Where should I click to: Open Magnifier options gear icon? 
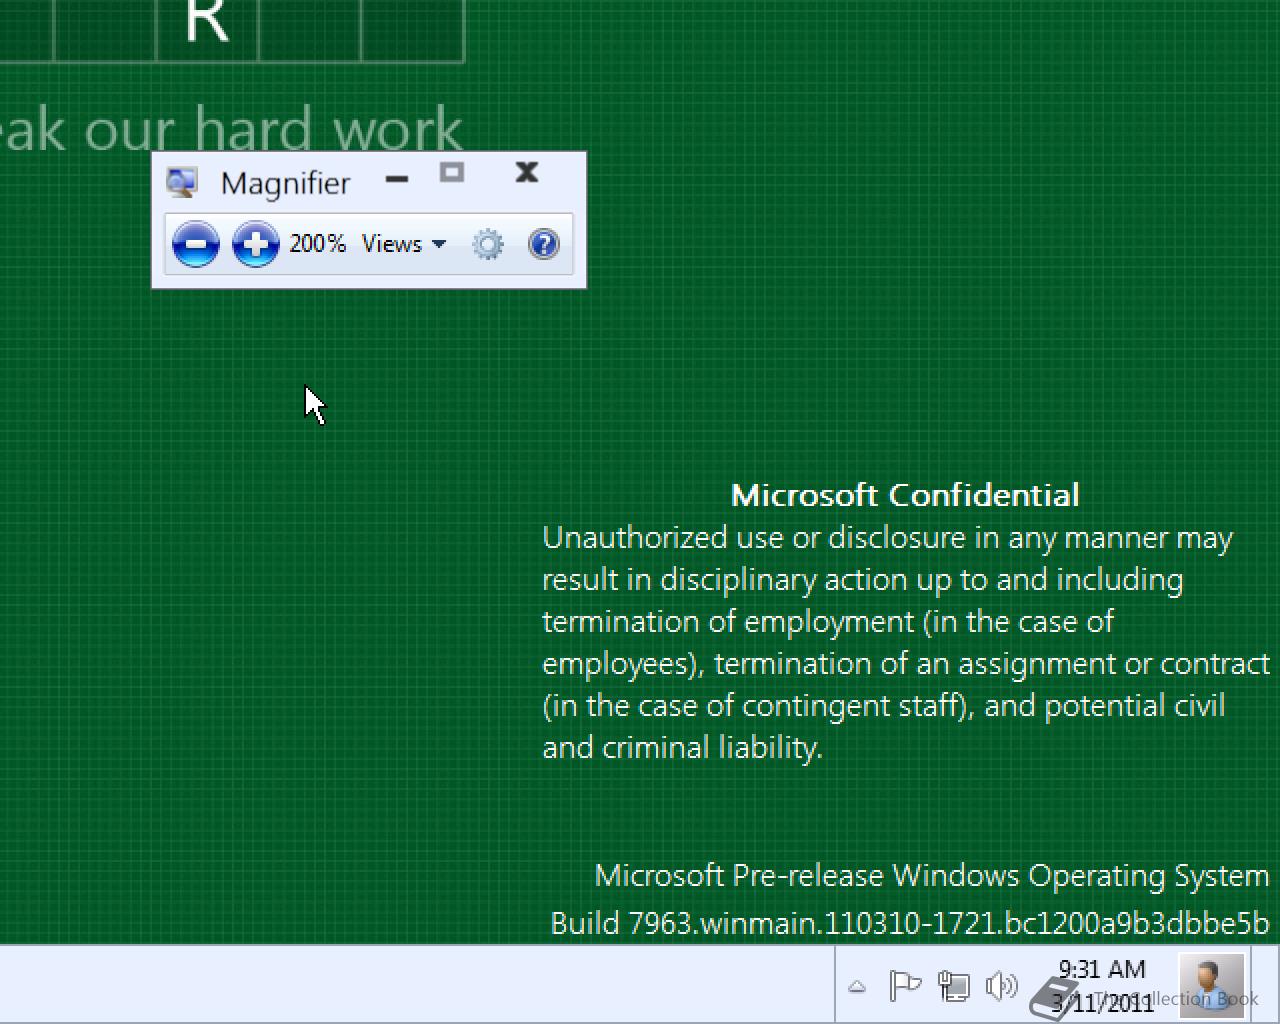tap(488, 244)
